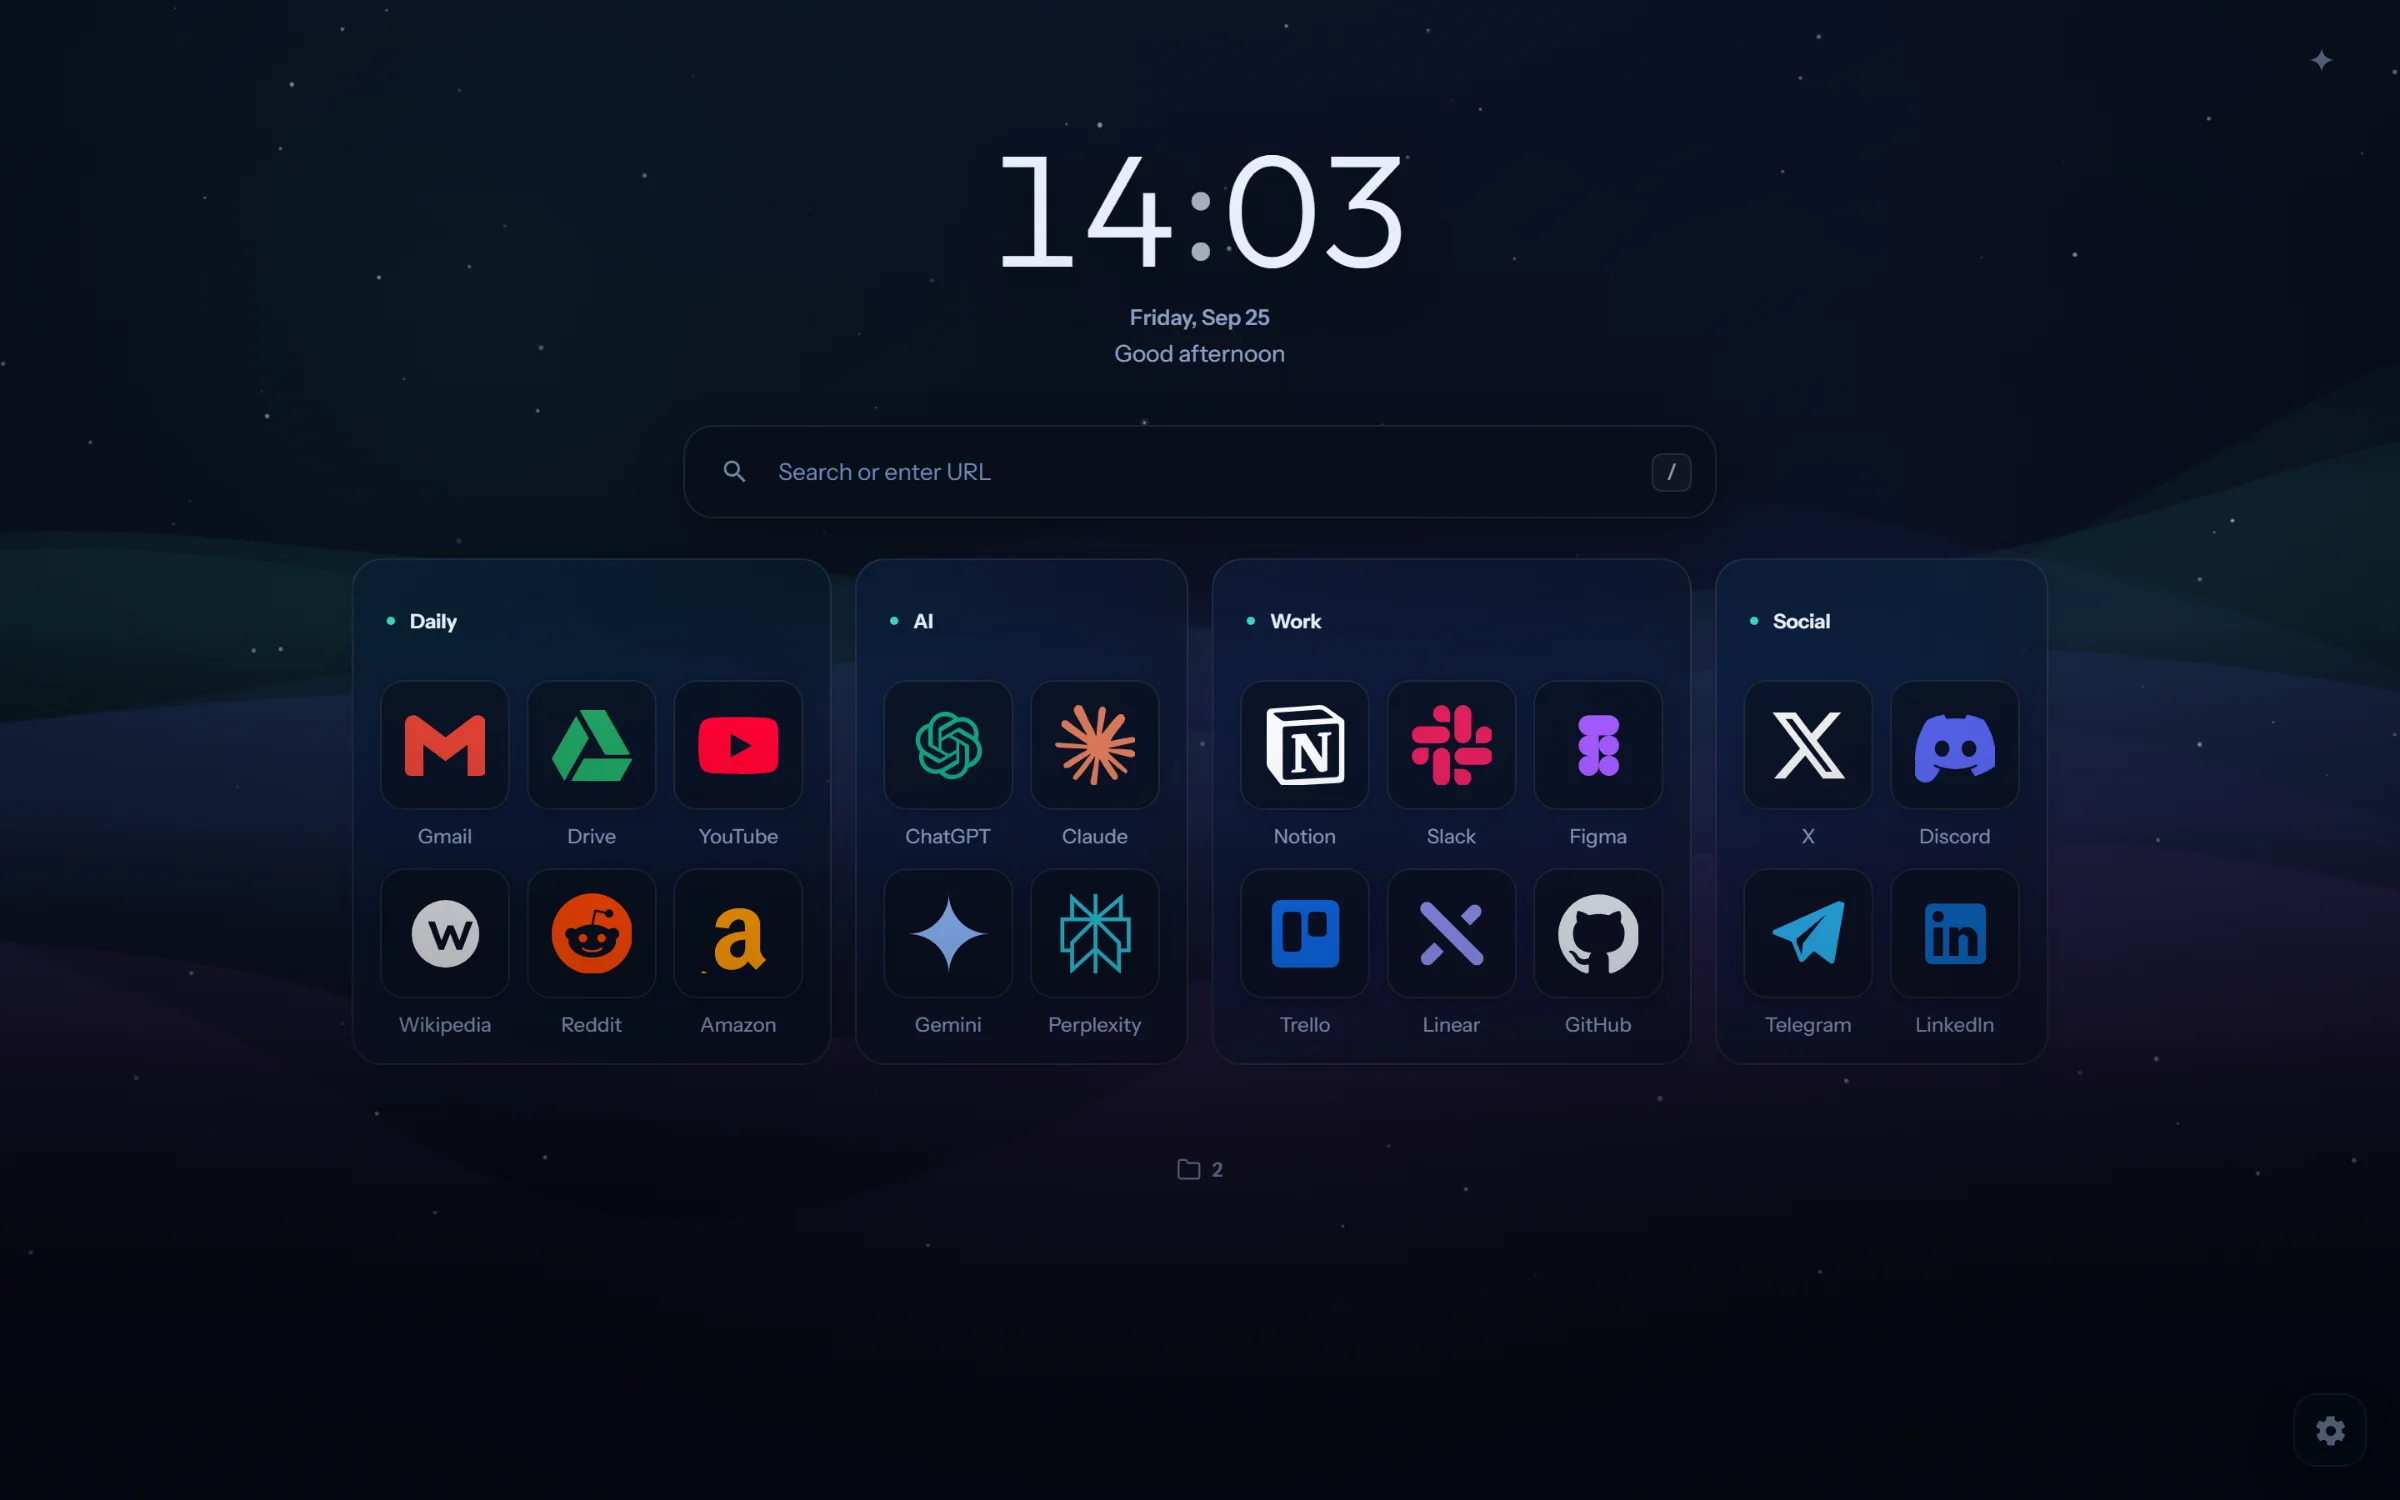Open the Google Drive shortcut
This screenshot has height=1500, width=2400.
[591, 745]
